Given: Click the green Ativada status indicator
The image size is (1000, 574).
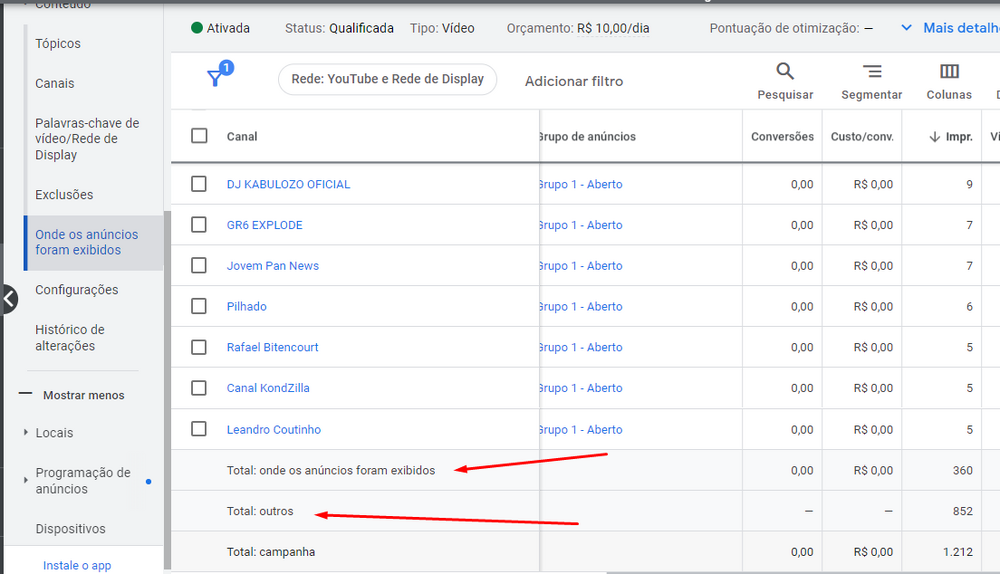Looking at the screenshot, I should [197, 27].
